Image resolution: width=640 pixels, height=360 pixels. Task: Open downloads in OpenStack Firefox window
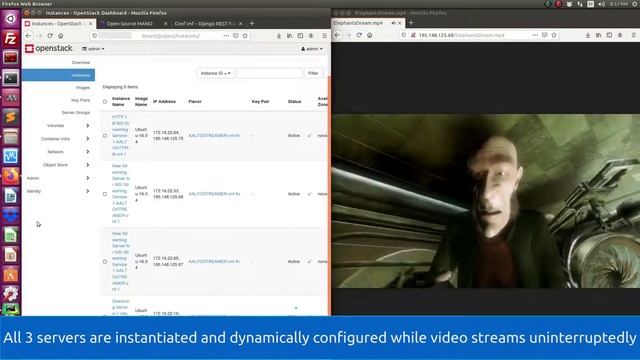tap(279, 36)
